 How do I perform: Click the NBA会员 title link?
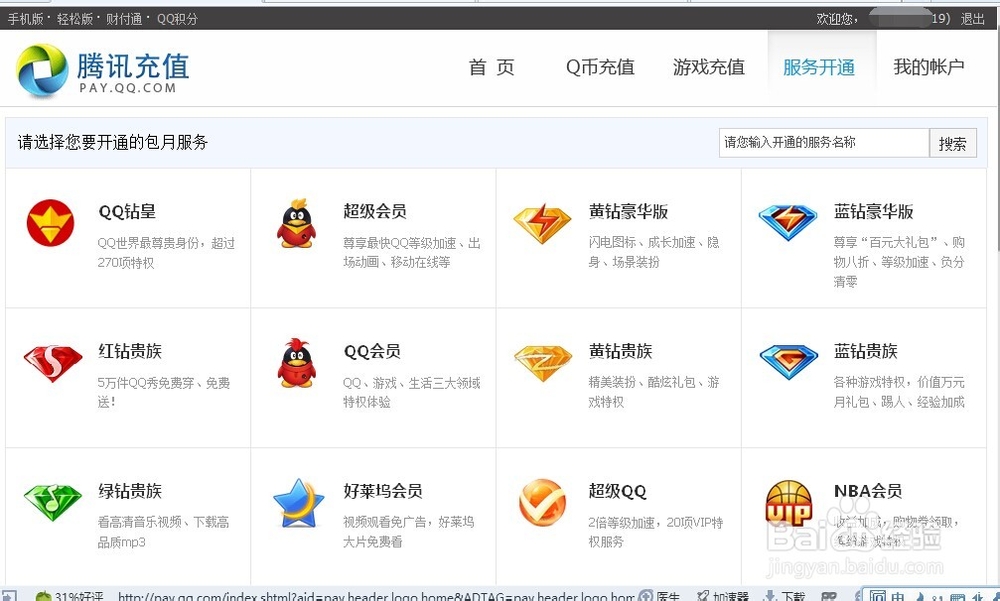[x=868, y=491]
